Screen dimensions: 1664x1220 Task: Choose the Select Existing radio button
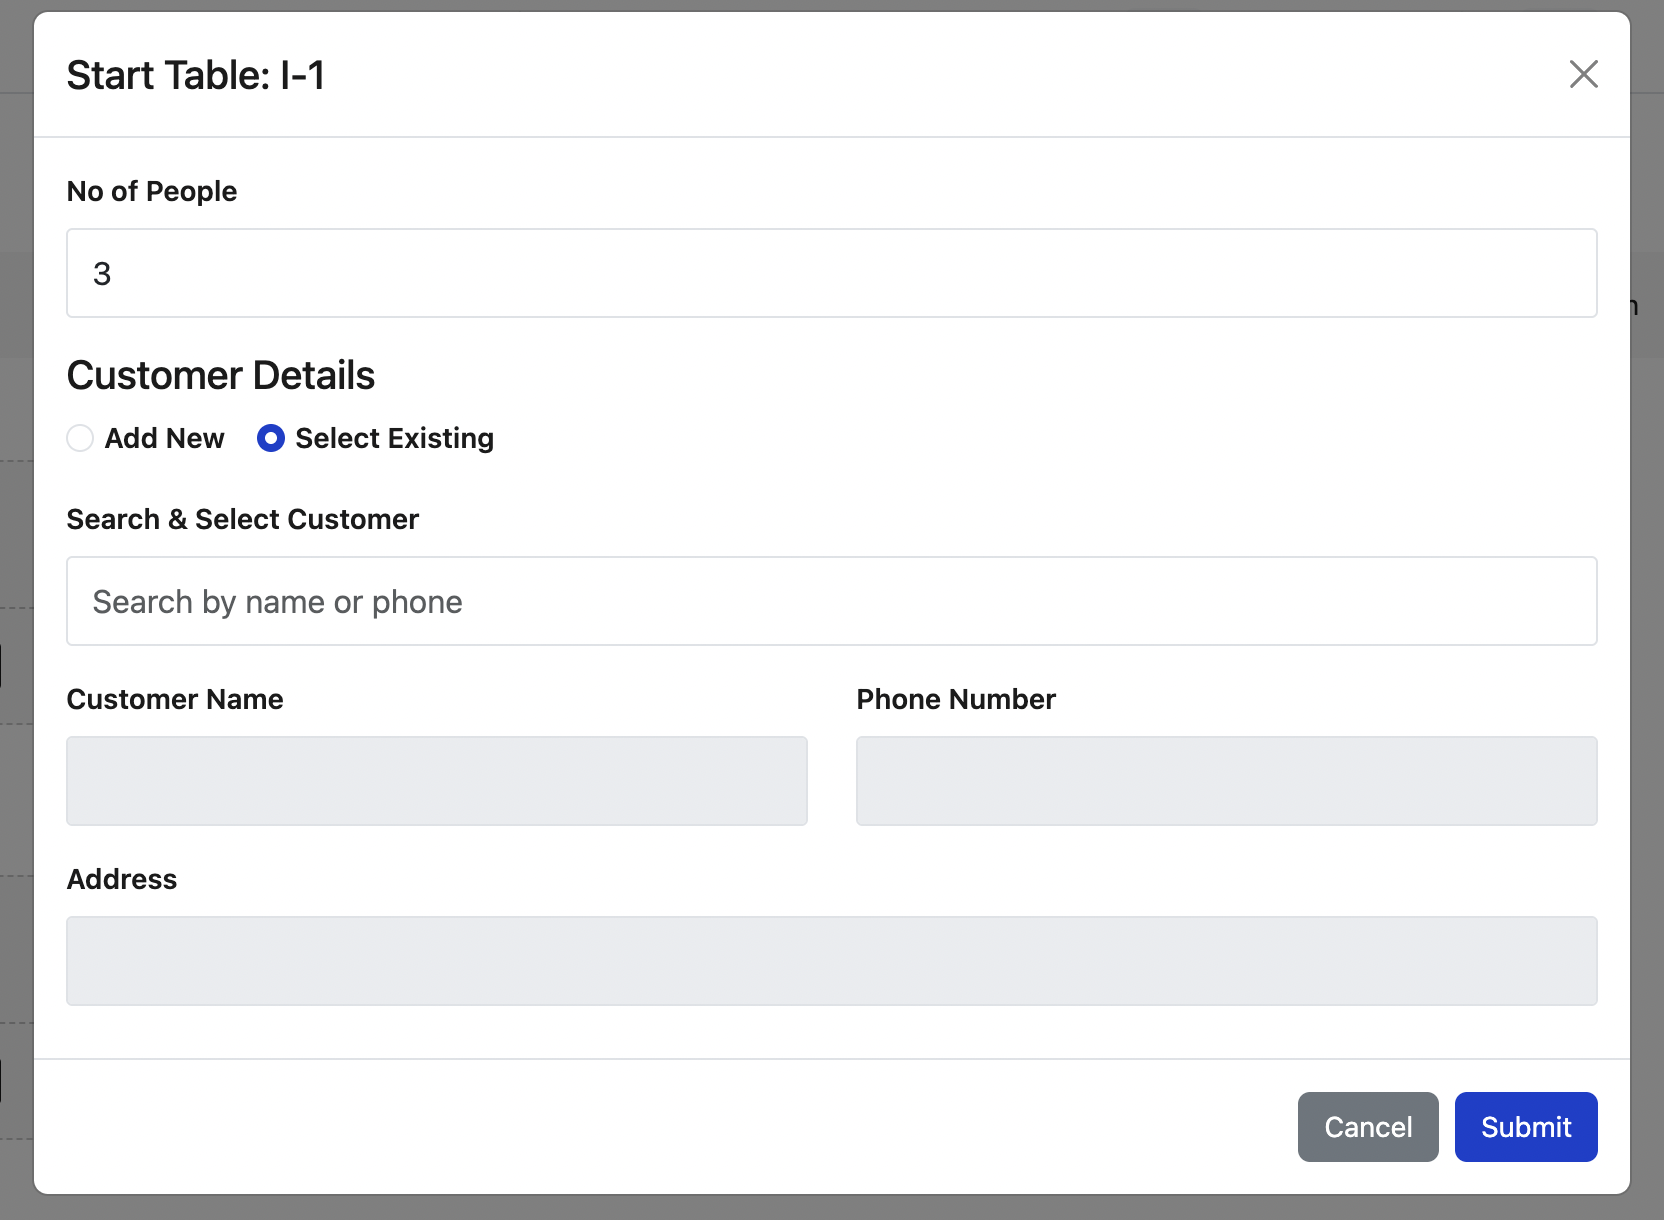[x=271, y=438]
